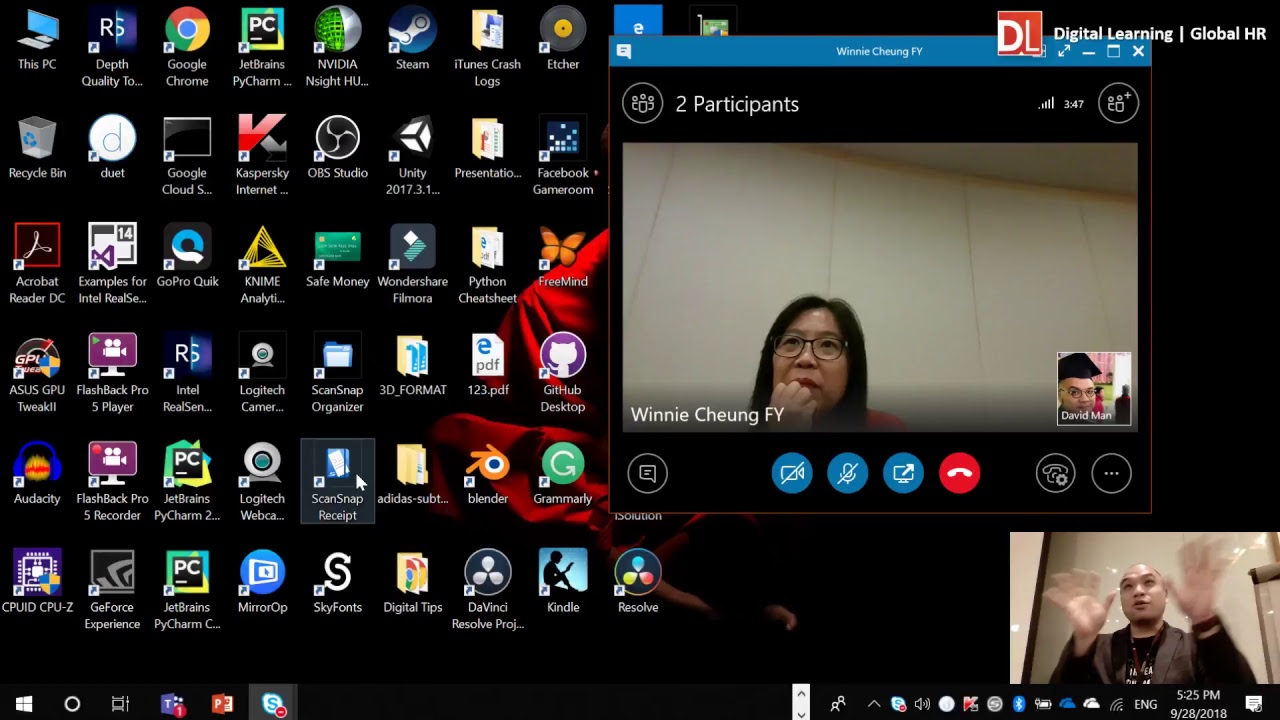Click the signal strength indicator in call
The height and width of the screenshot is (720, 1280).
tap(1046, 103)
